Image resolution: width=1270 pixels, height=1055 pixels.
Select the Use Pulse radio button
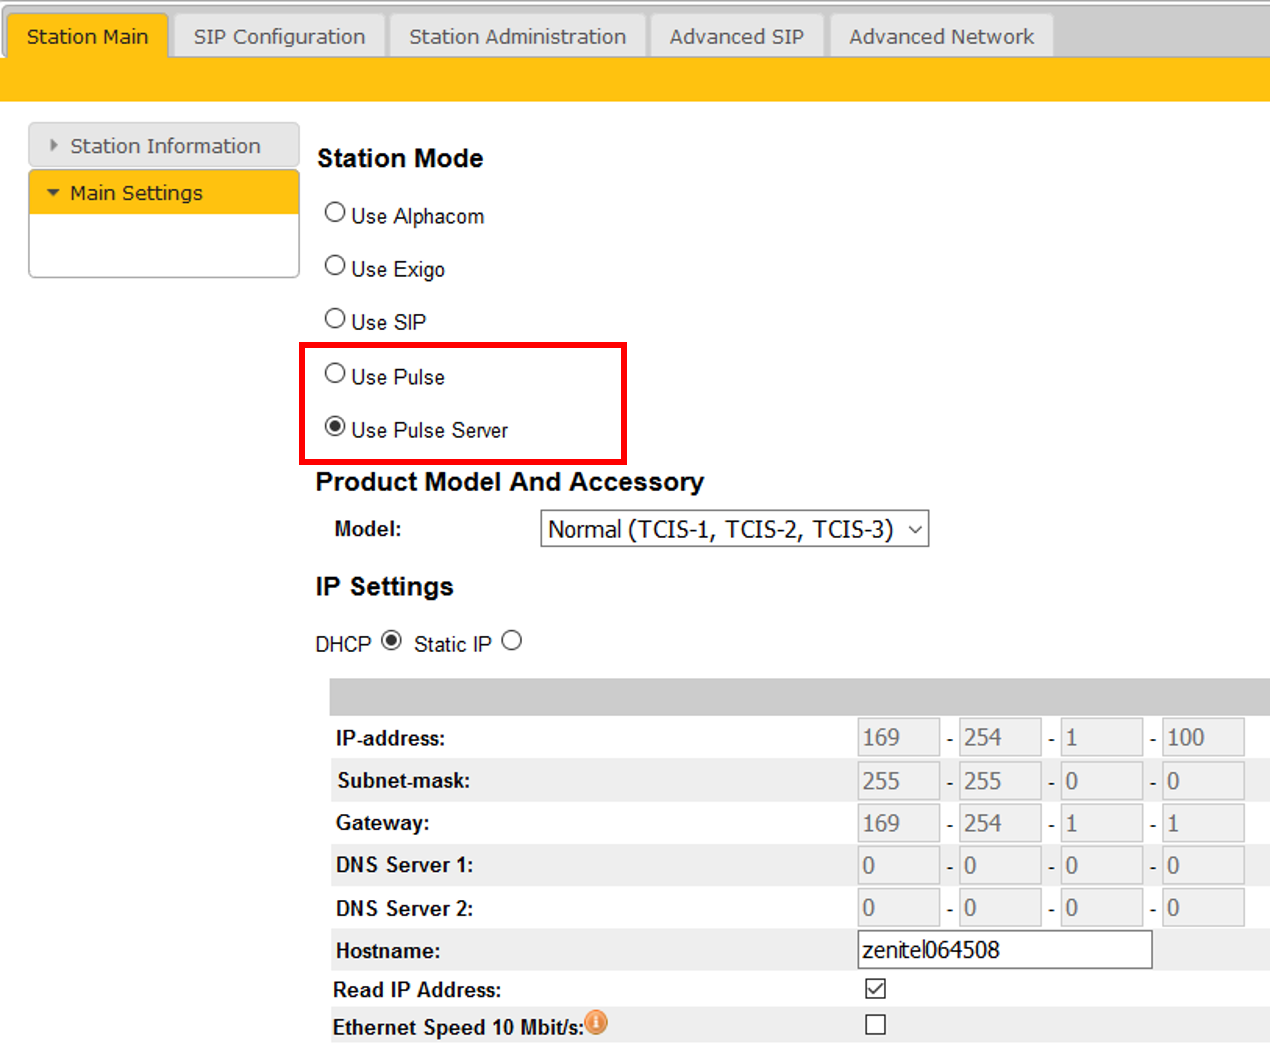(335, 374)
